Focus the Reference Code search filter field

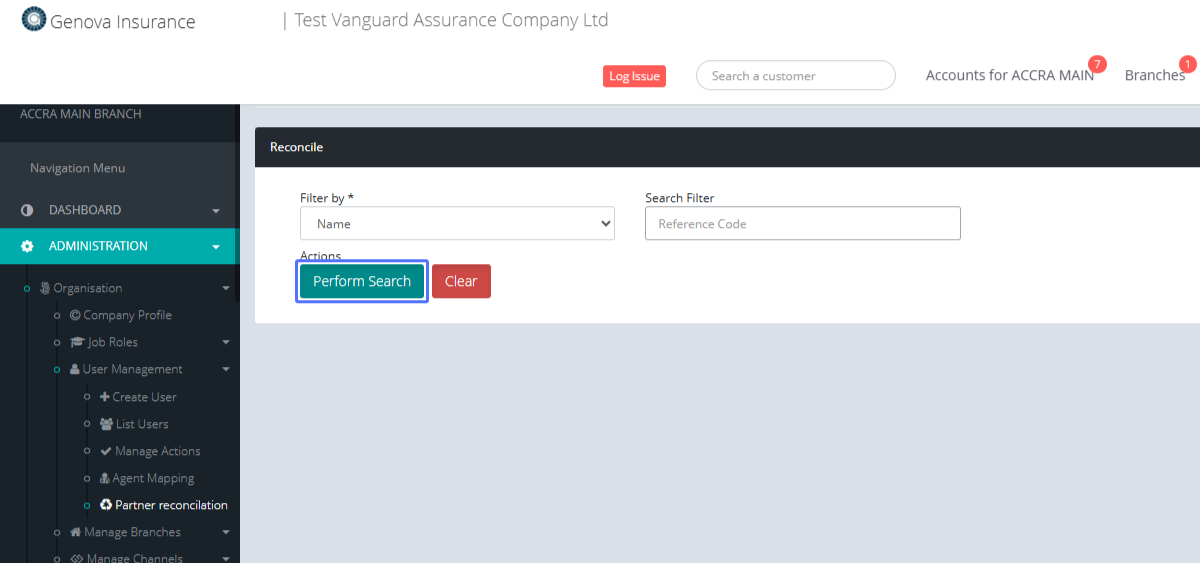(802, 224)
